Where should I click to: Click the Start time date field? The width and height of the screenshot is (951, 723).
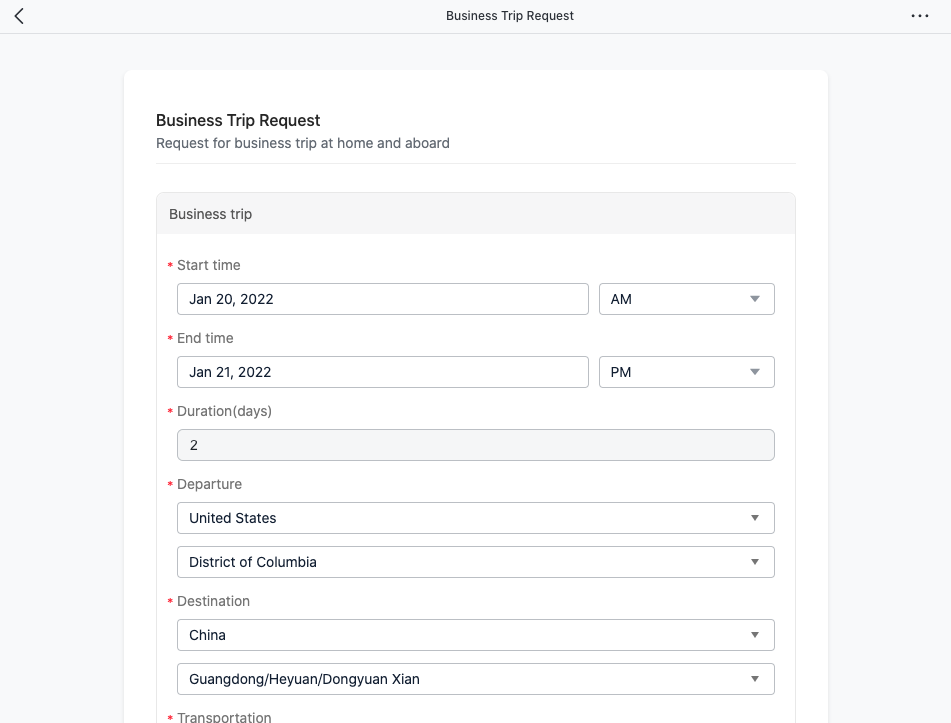click(382, 298)
